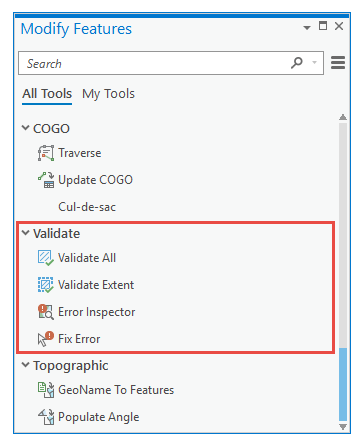The image size is (363, 448).
Task: Switch to the My Tools tab
Action: point(108,94)
